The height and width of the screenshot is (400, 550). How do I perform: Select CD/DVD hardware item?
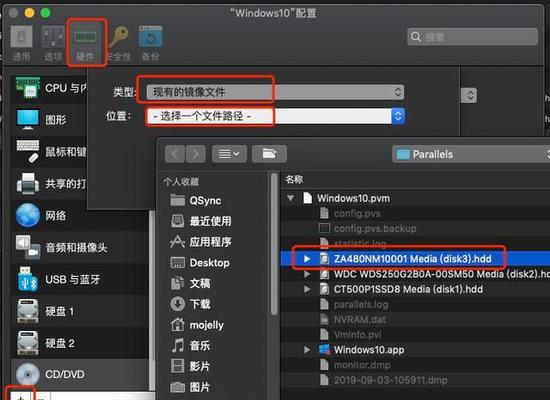(80, 374)
